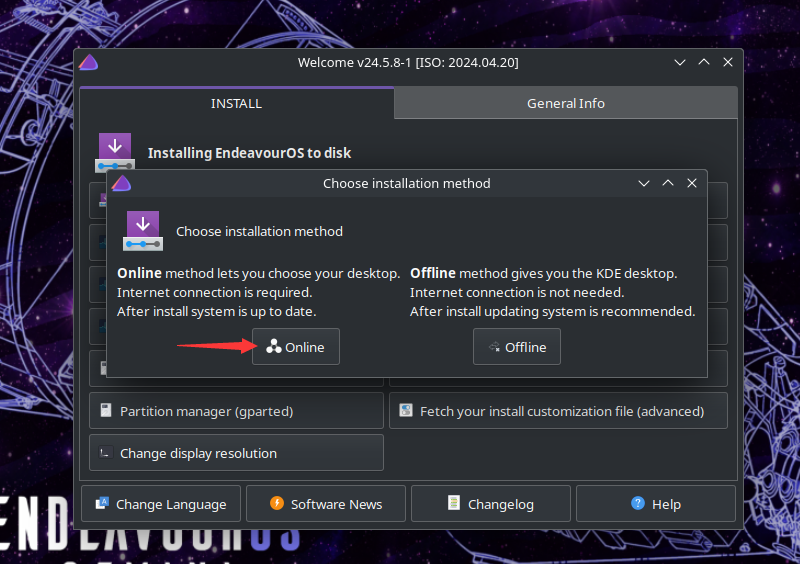Click the Change Language translate icon
This screenshot has height=564, width=800.
coord(102,503)
